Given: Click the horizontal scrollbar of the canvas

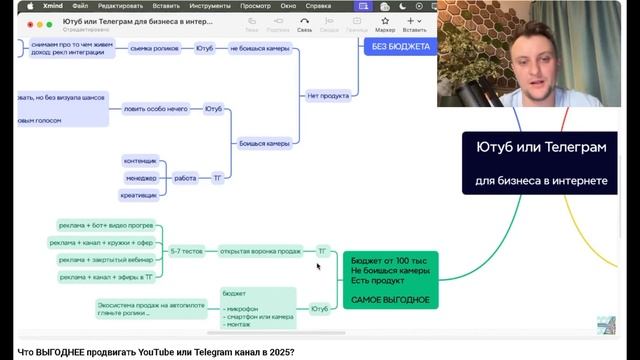Looking at the screenshot, I should pyautogui.click(x=276, y=333).
